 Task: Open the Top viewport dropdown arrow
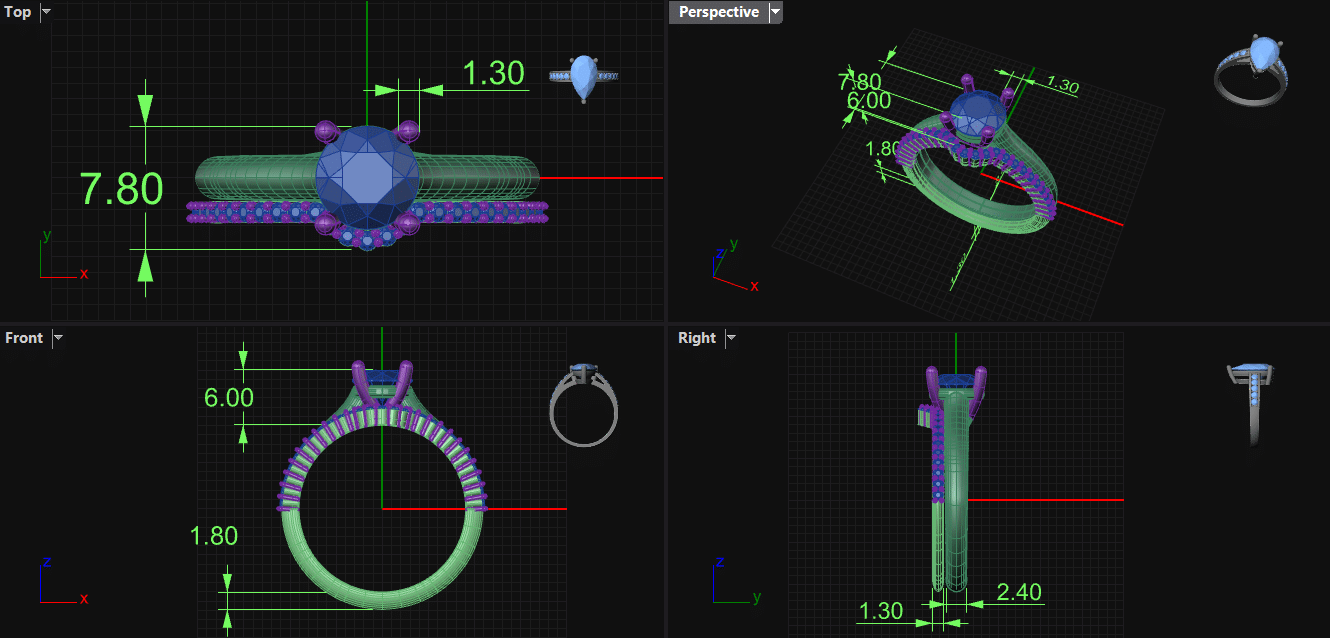pos(46,12)
